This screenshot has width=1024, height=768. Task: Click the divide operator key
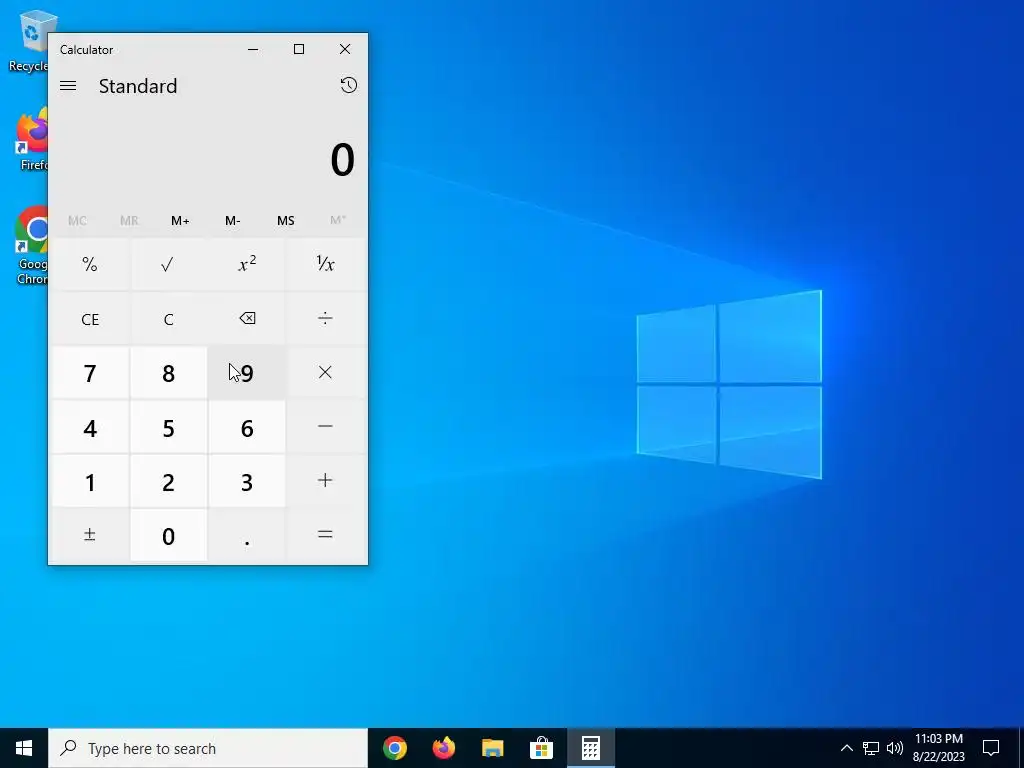pyautogui.click(x=325, y=319)
